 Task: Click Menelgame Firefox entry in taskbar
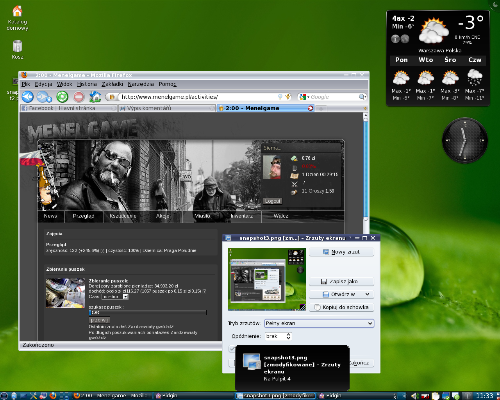click(112, 396)
